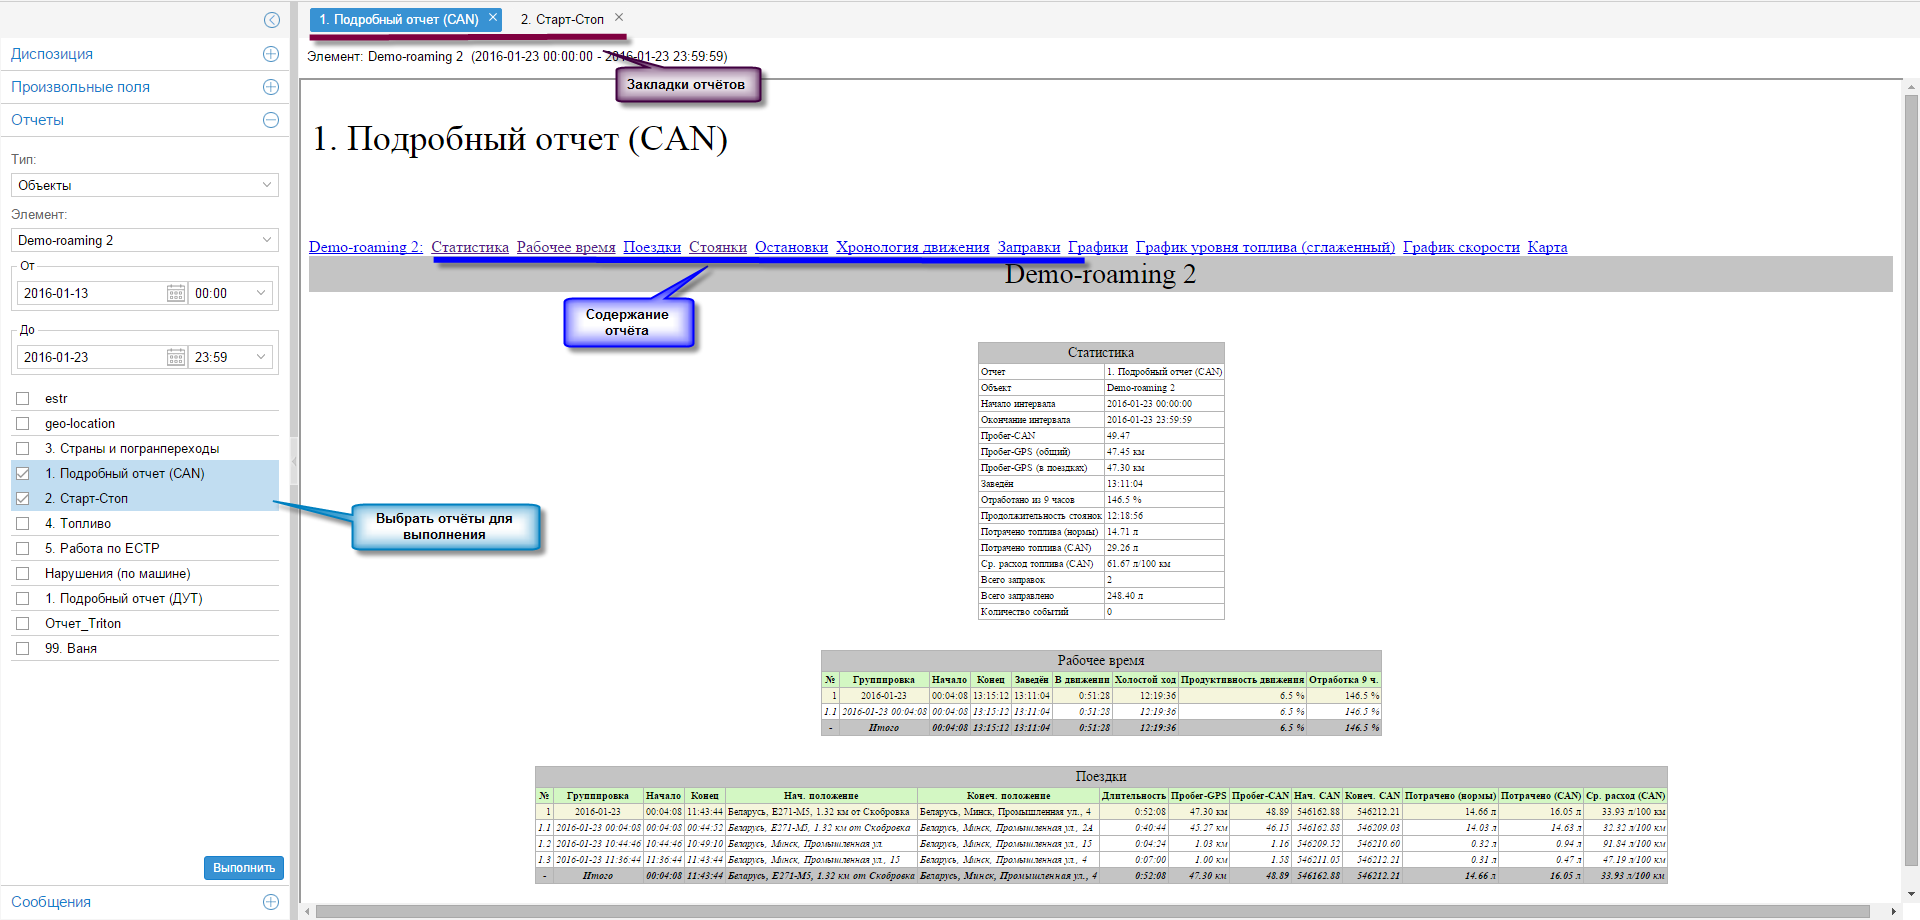This screenshot has height=920, width=1920.
Task: Click the Выполнить button
Action: (244, 868)
